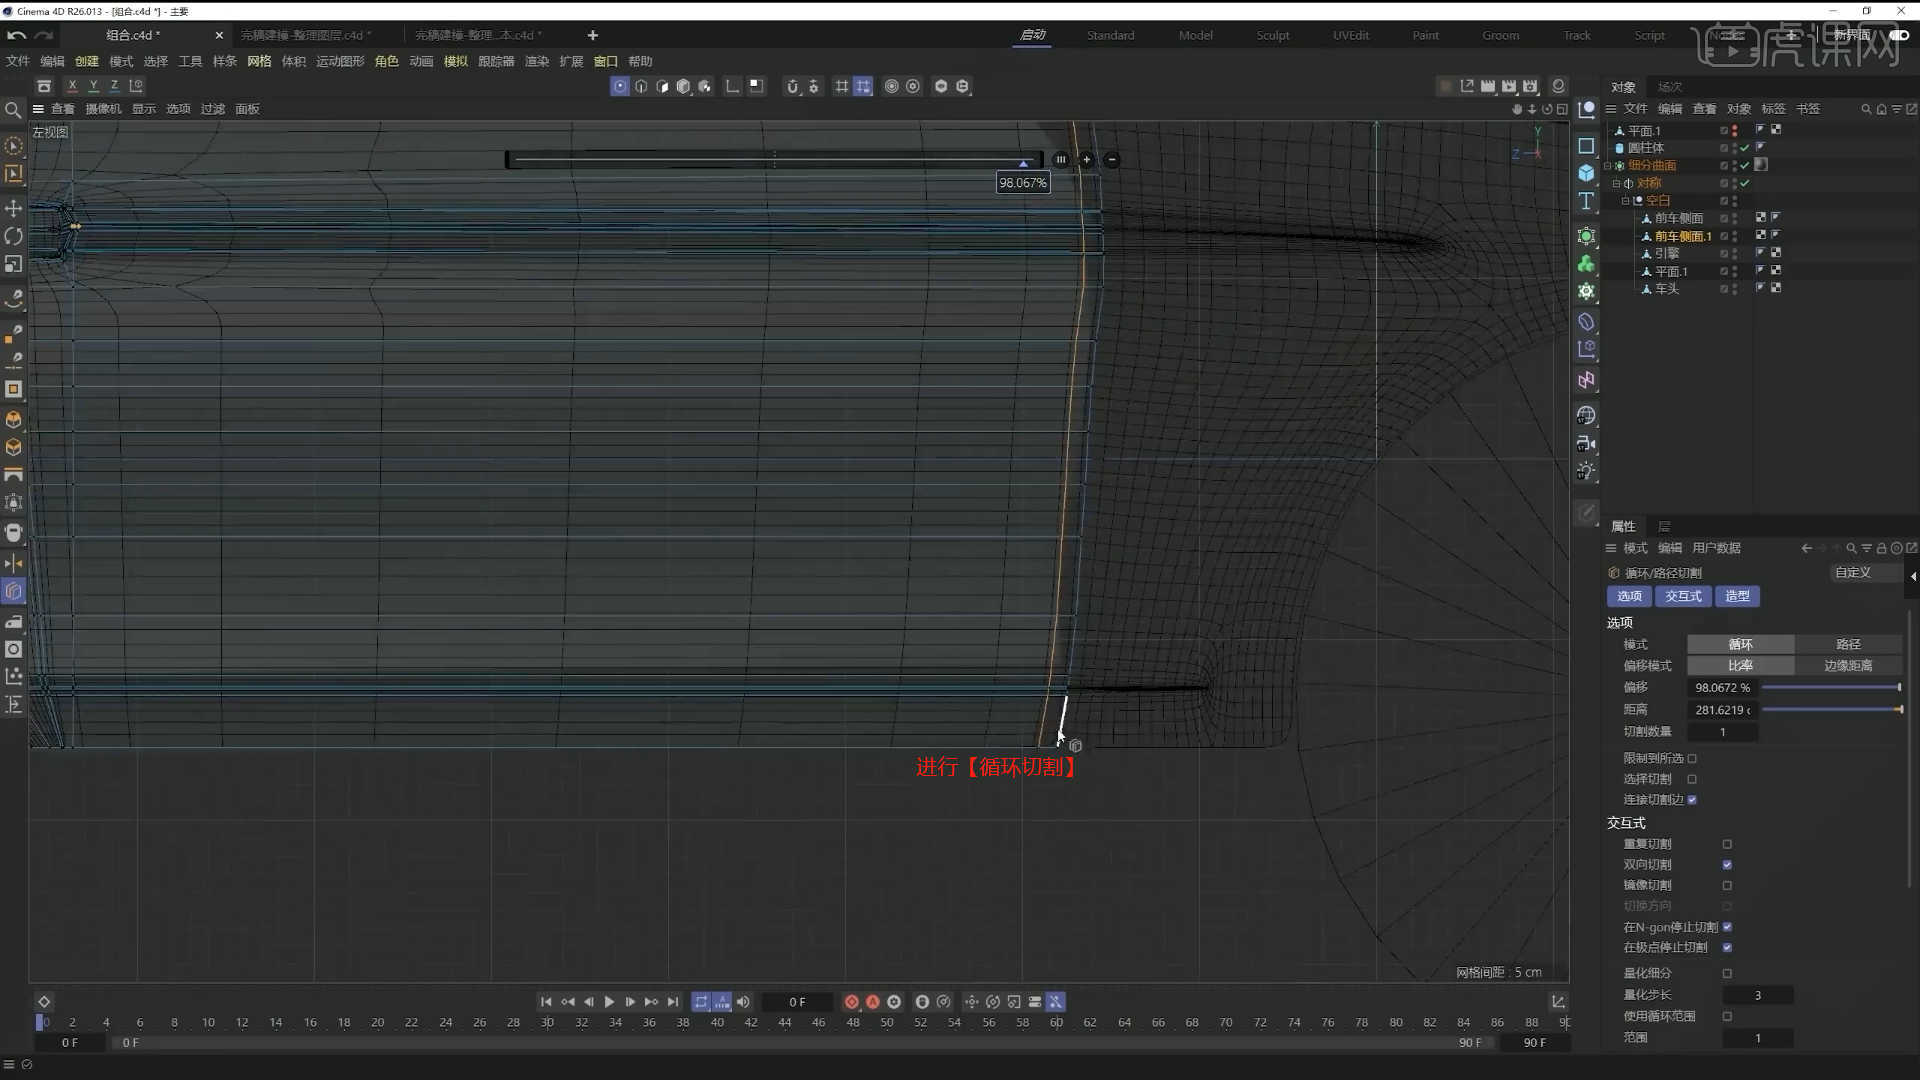Click the attribute manager back arrow
Image resolution: width=1920 pixels, height=1080 pixels.
click(1806, 548)
